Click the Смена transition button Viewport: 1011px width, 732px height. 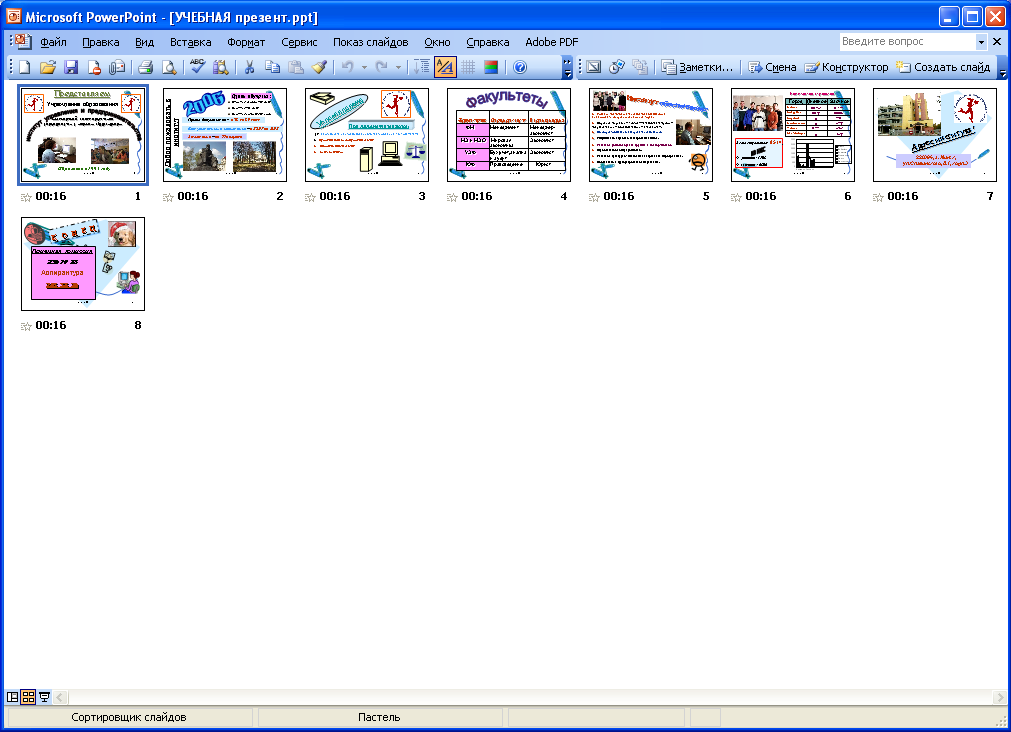(x=772, y=67)
